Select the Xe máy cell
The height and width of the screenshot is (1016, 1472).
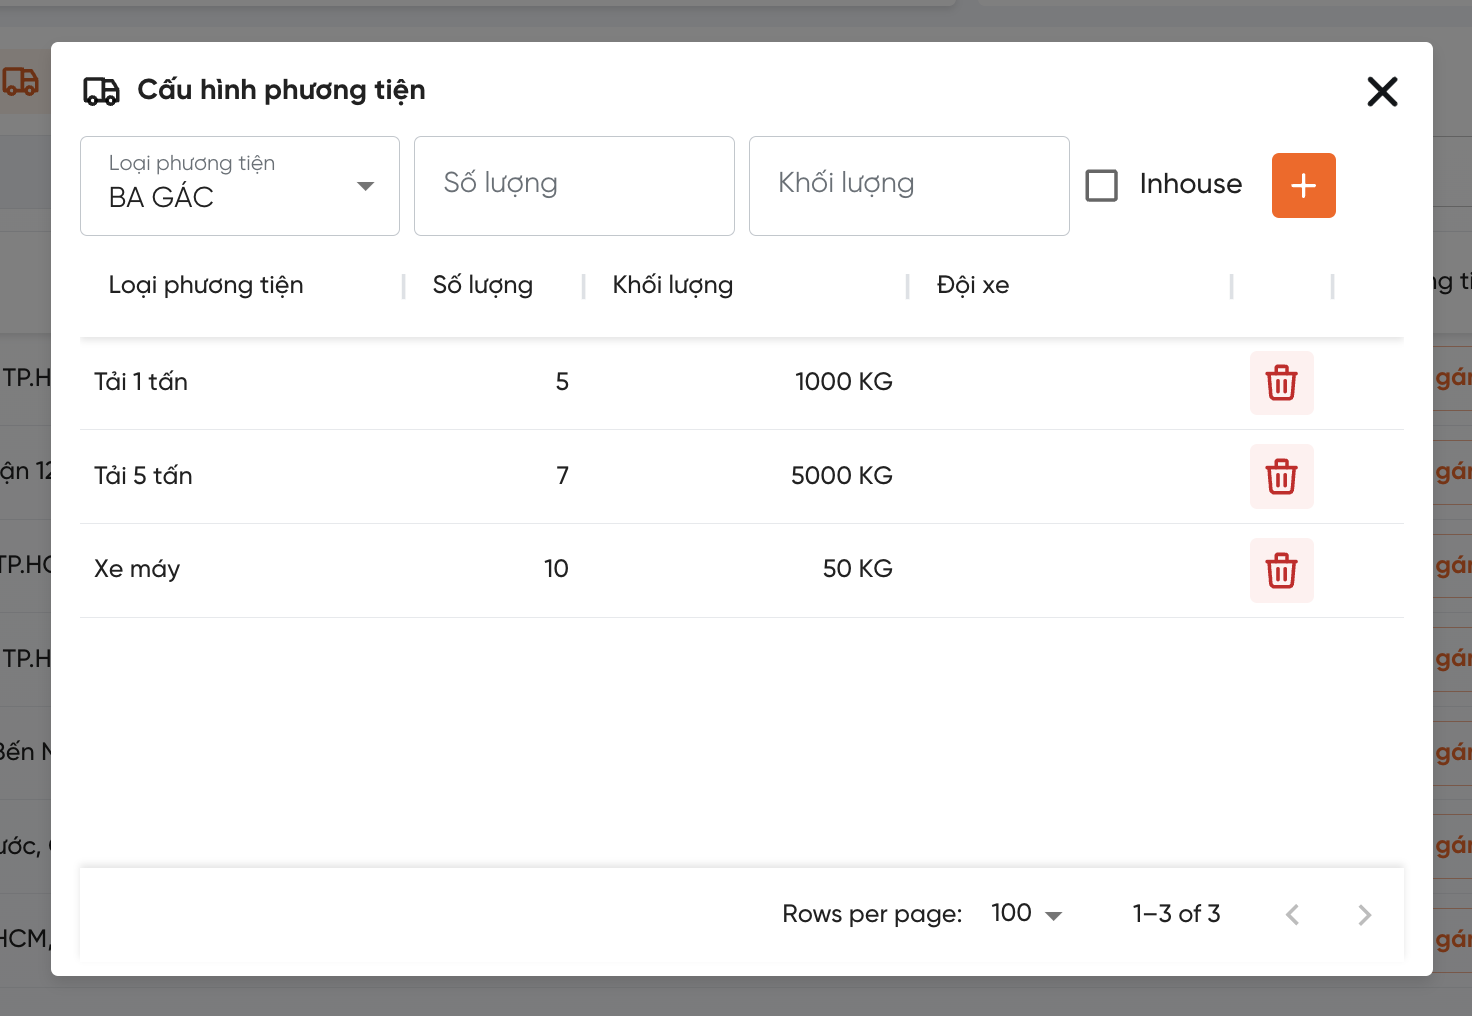pos(137,569)
